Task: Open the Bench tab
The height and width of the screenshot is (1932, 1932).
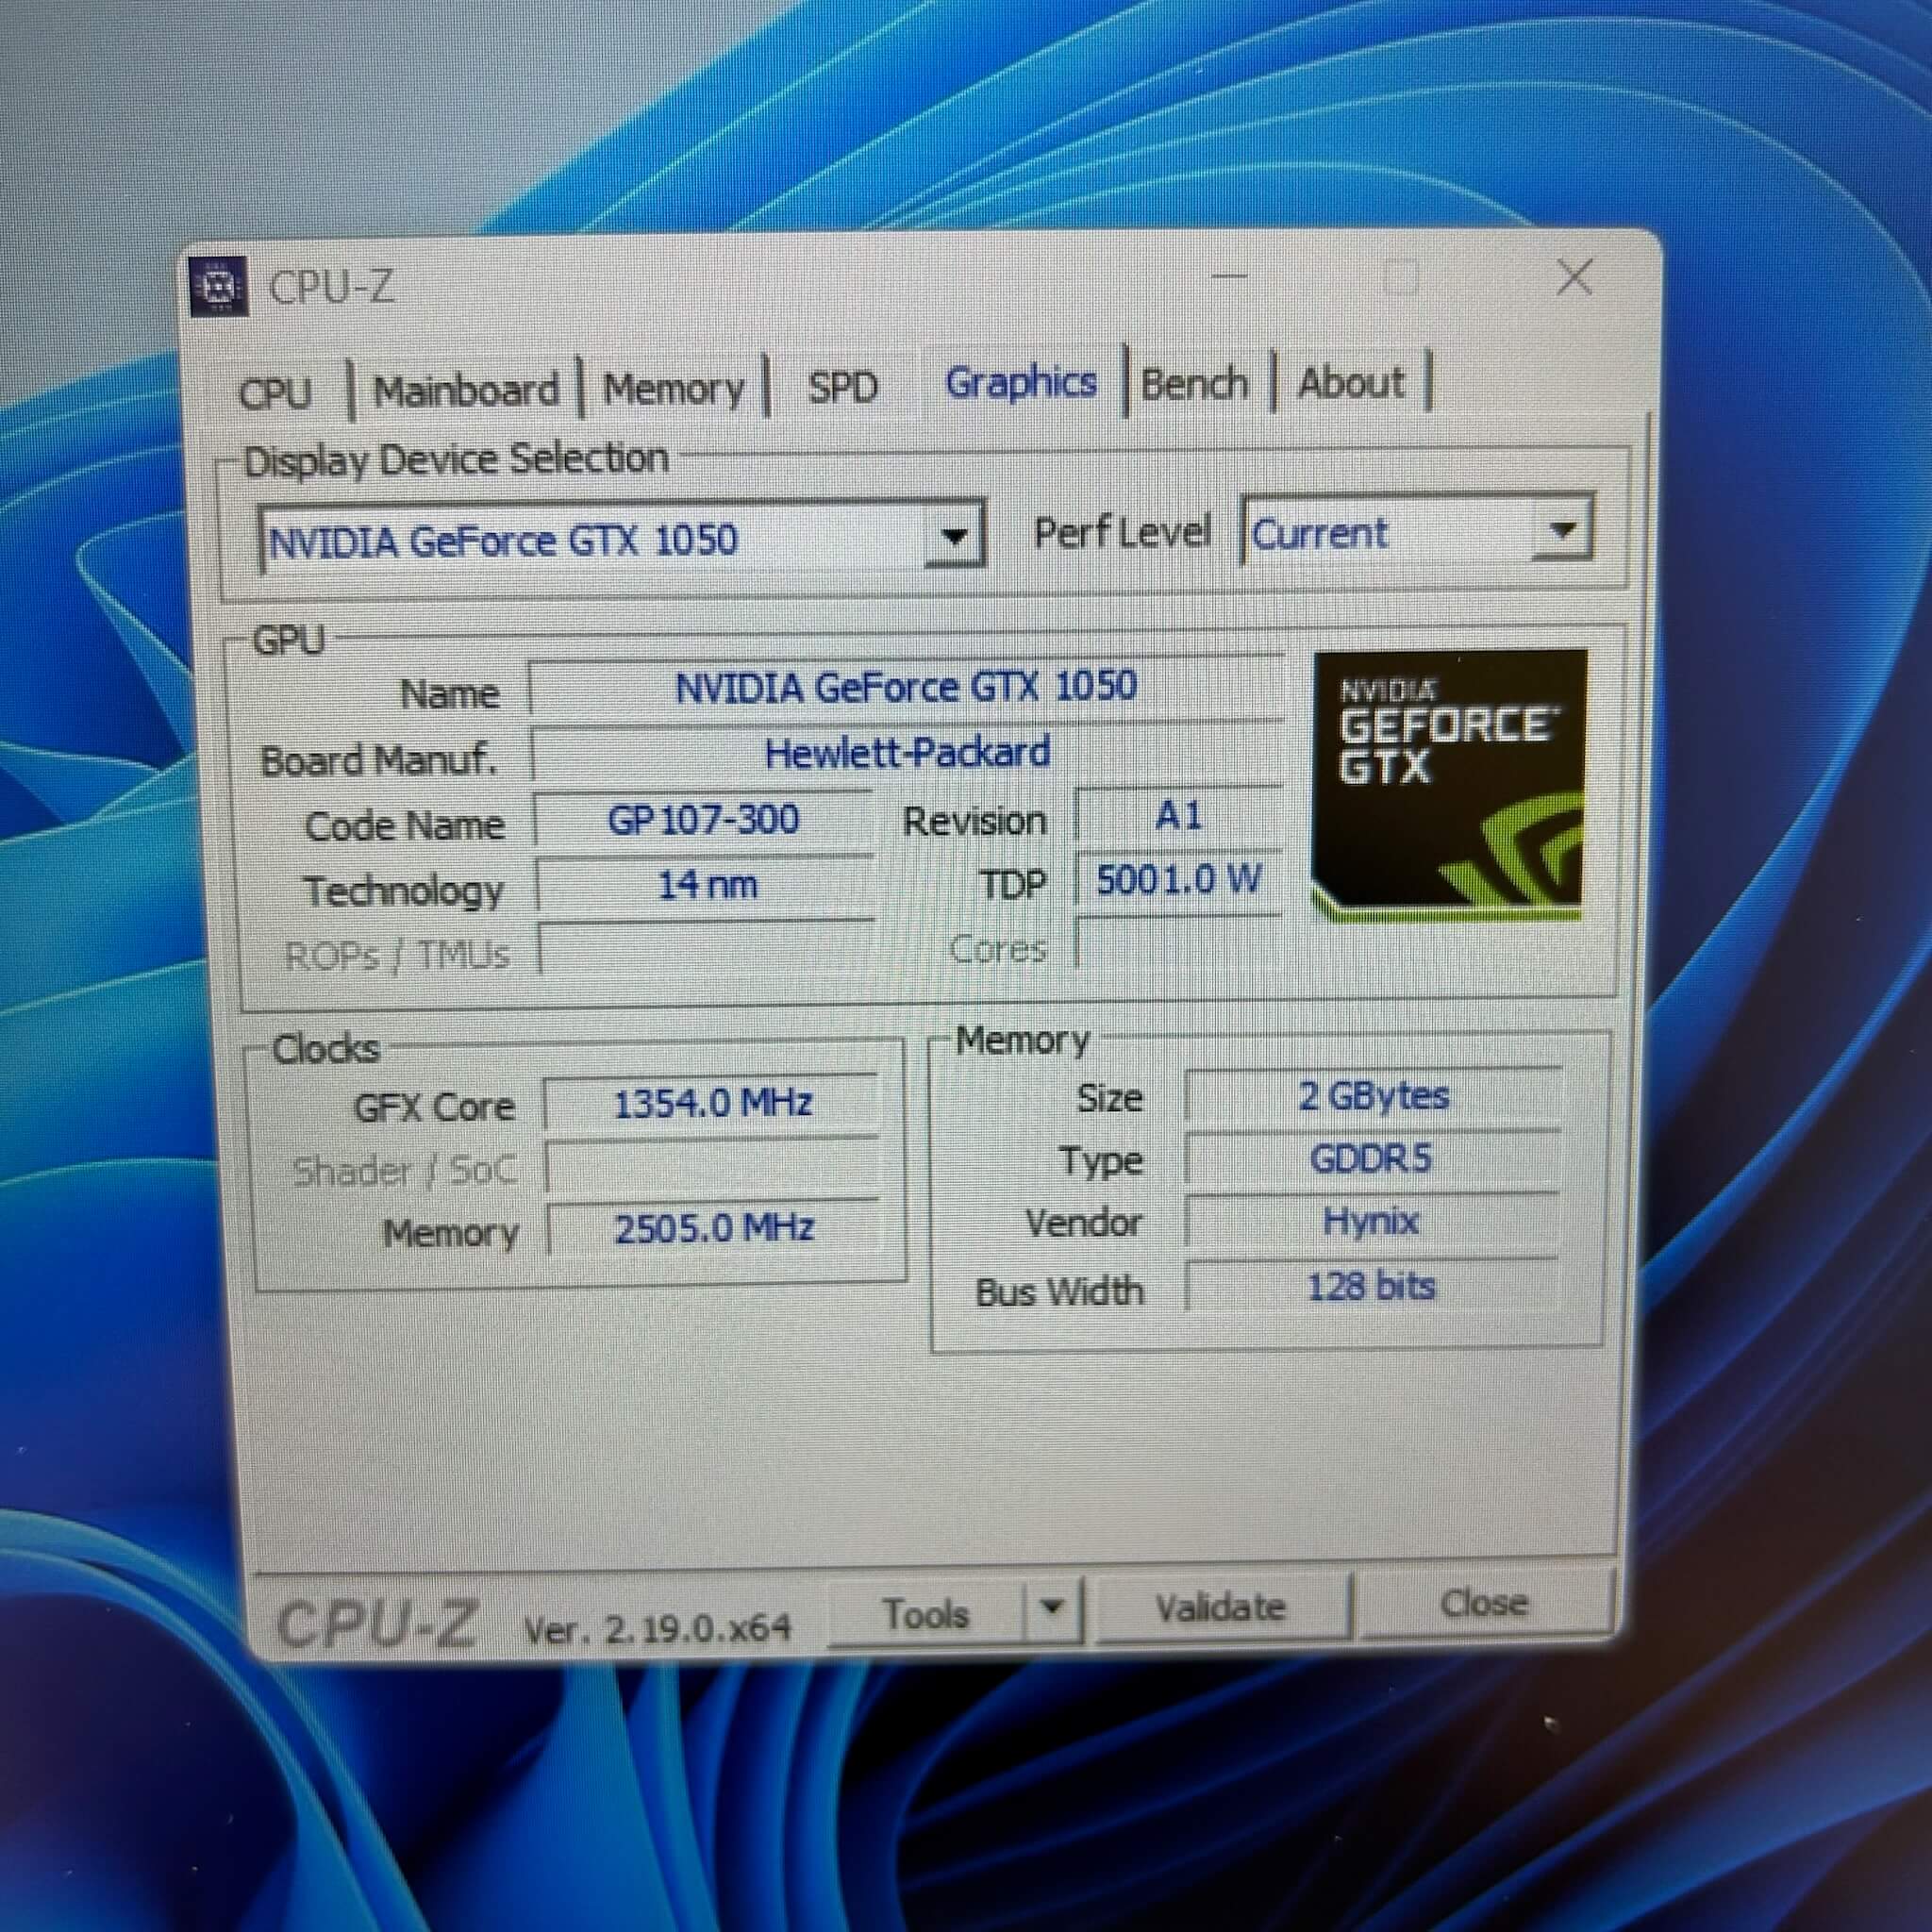Action: point(1195,384)
